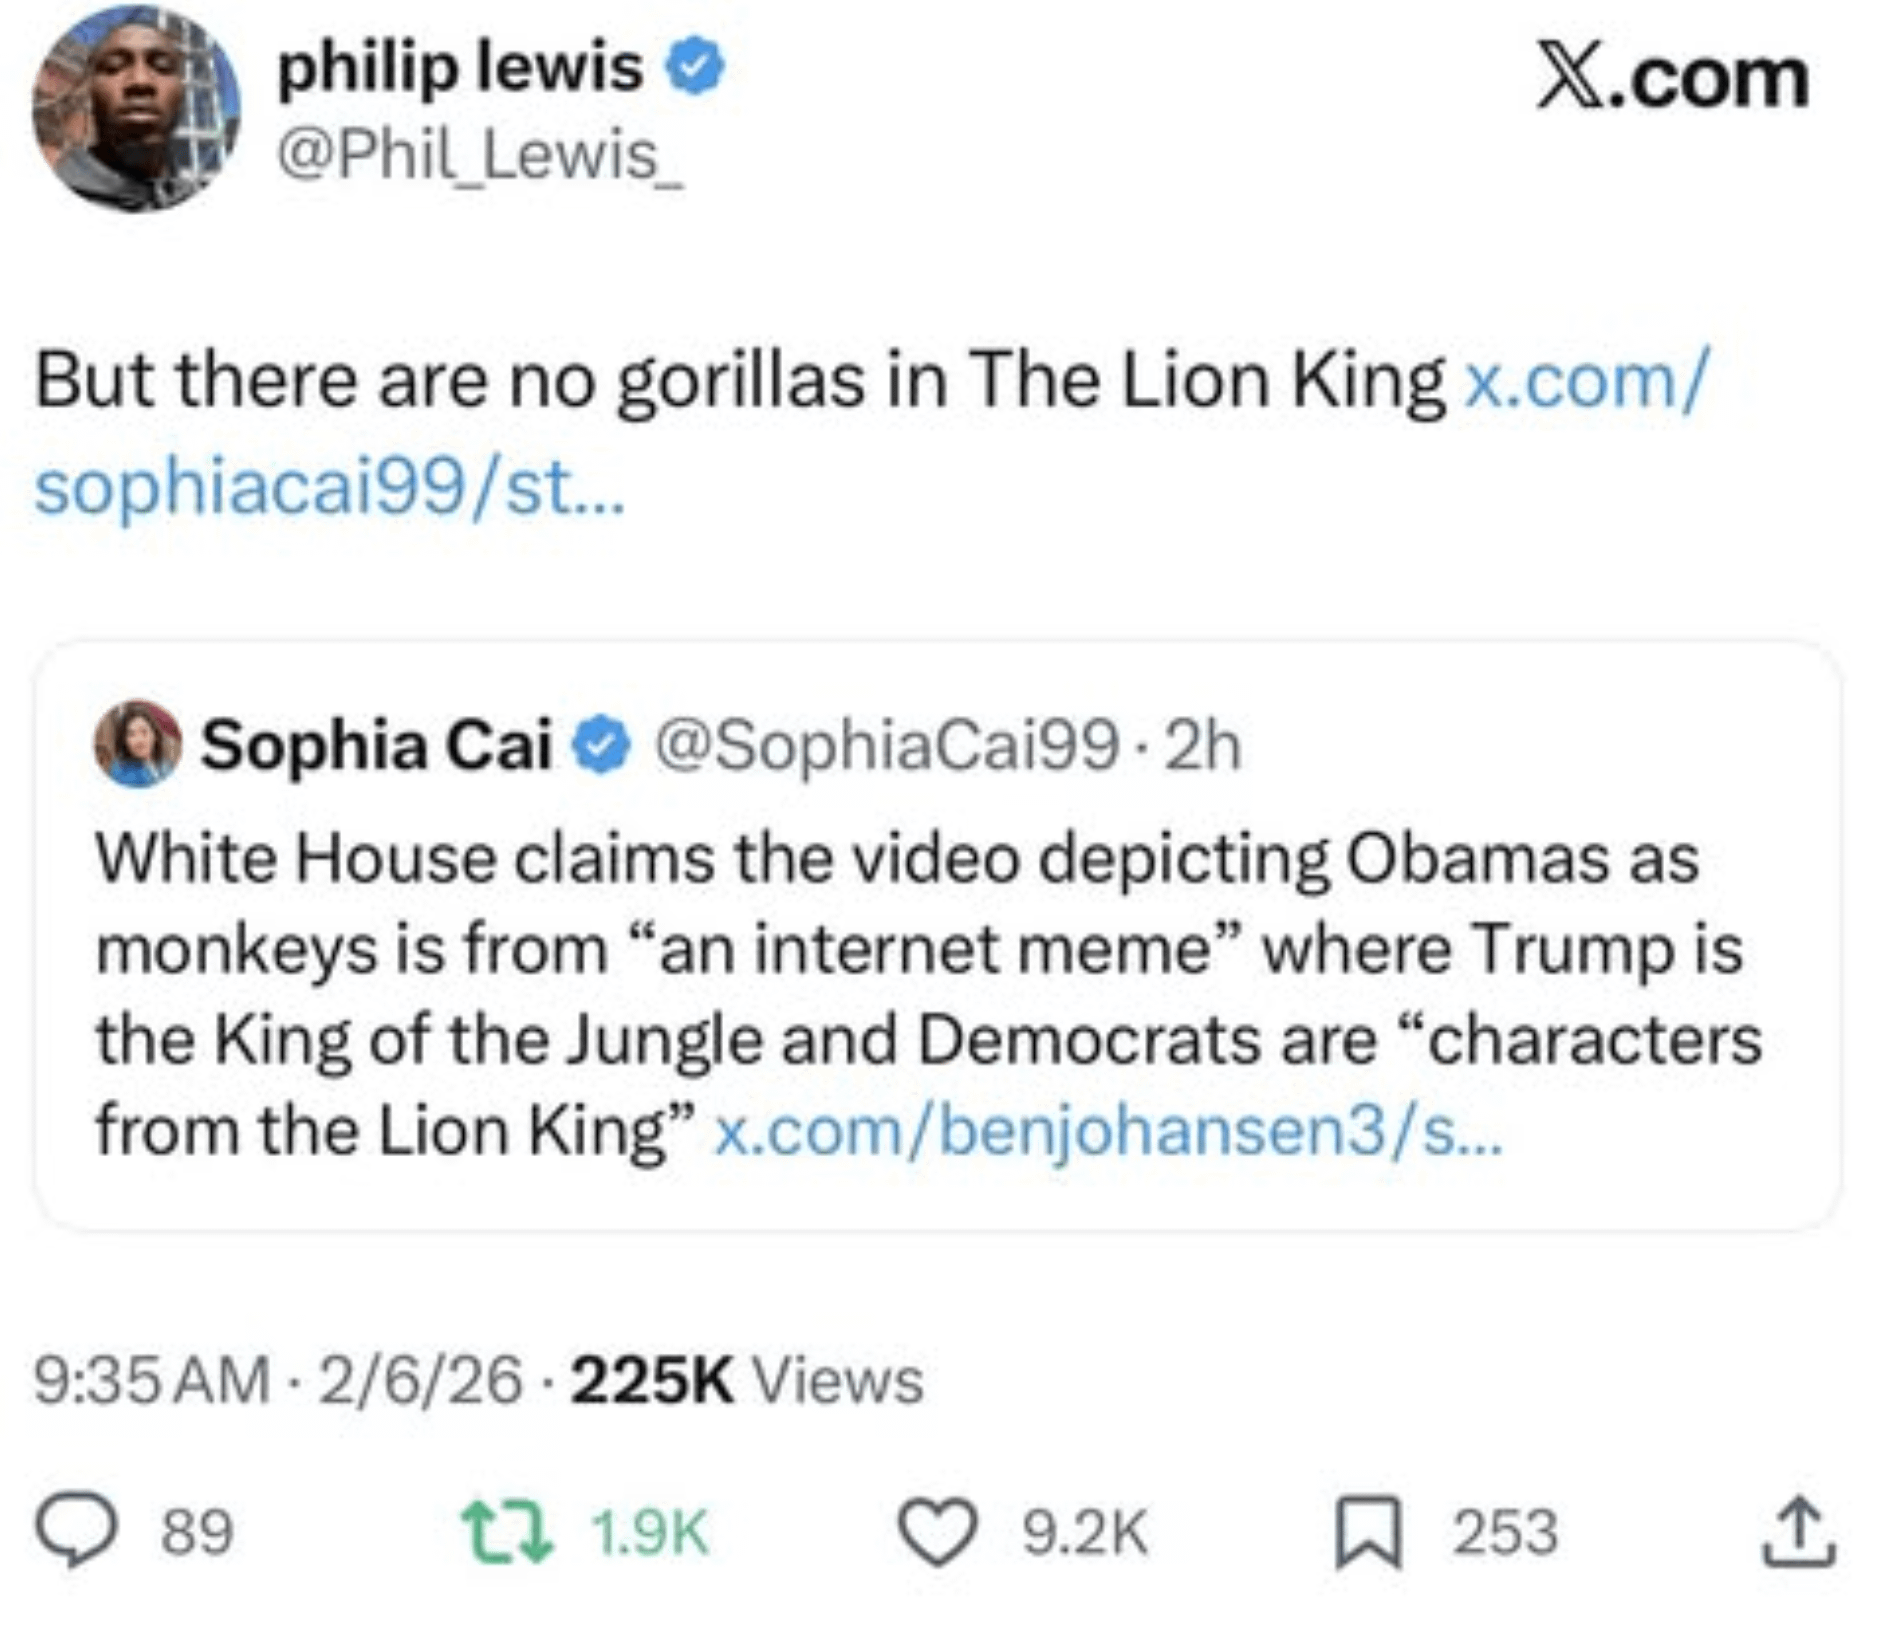
Task: Open philip lewis profile picture
Action: click(x=136, y=108)
